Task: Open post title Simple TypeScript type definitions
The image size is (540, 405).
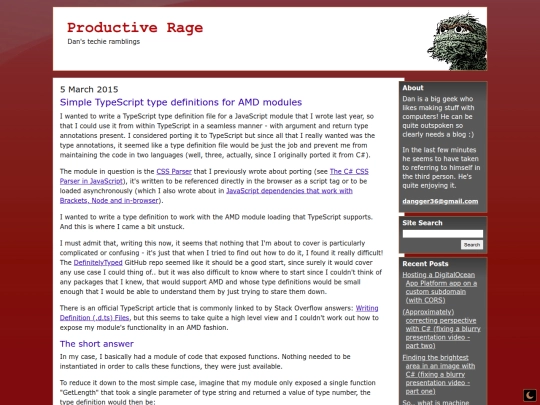Action: click(x=181, y=102)
